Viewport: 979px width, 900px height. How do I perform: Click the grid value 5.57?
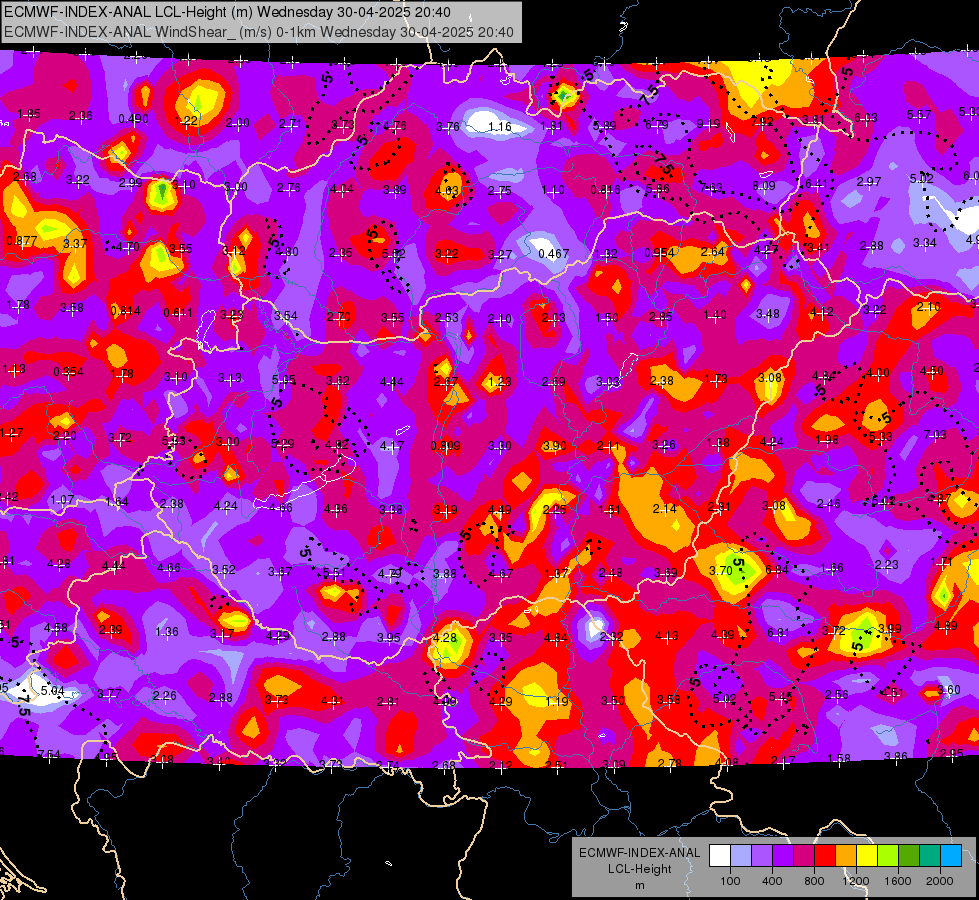point(918,114)
